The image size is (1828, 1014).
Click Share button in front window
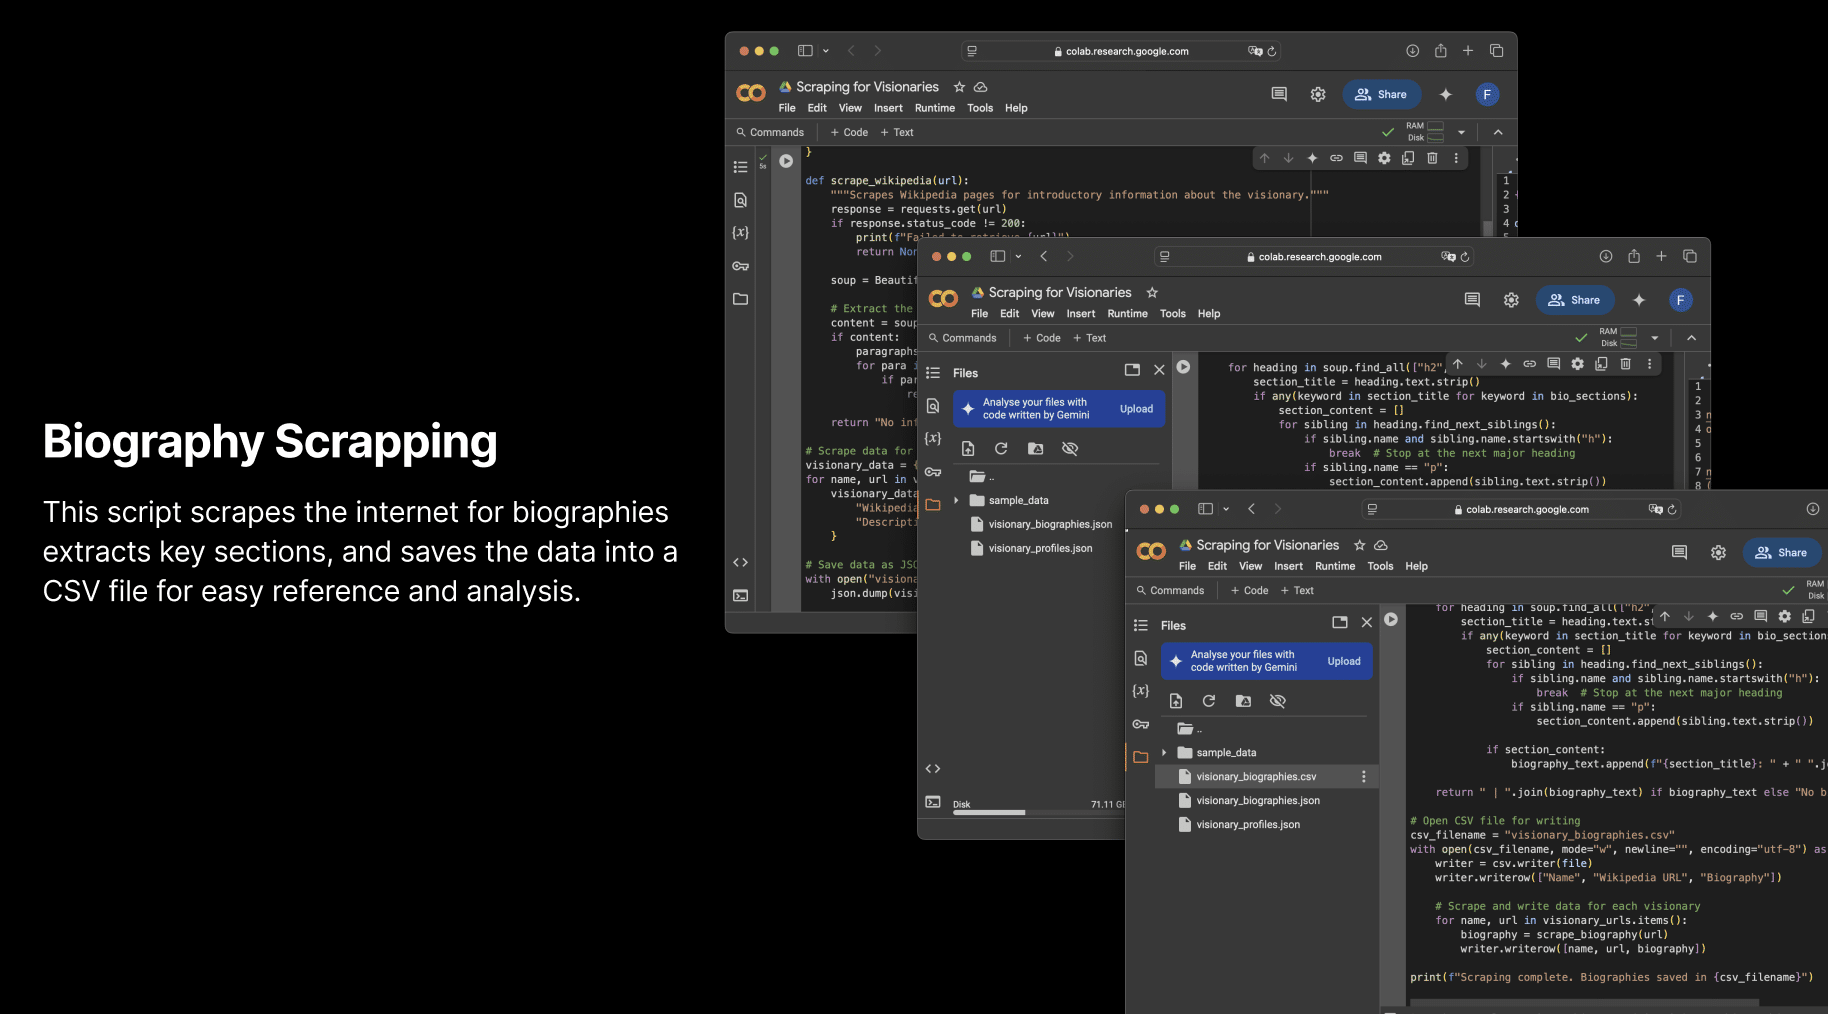click(x=1782, y=553)
